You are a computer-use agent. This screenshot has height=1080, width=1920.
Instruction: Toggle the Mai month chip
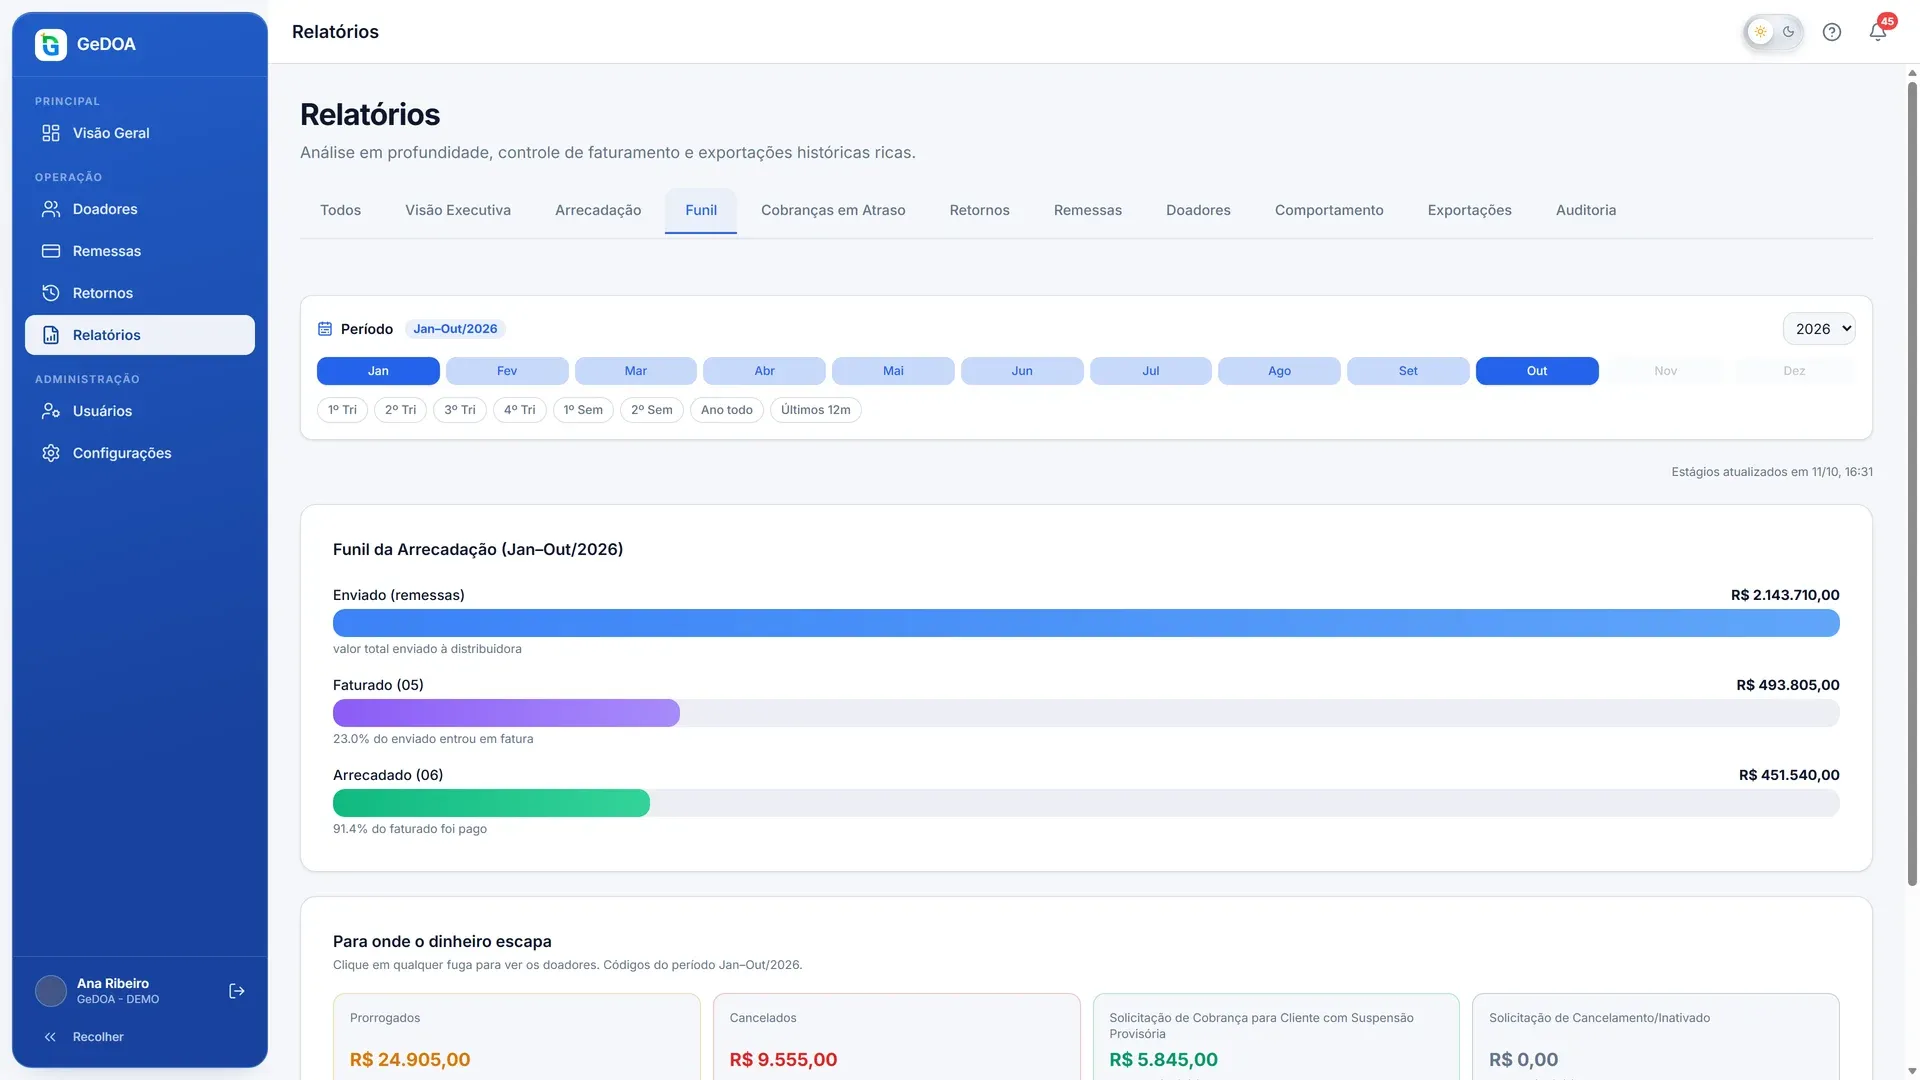tap(893, 371)
